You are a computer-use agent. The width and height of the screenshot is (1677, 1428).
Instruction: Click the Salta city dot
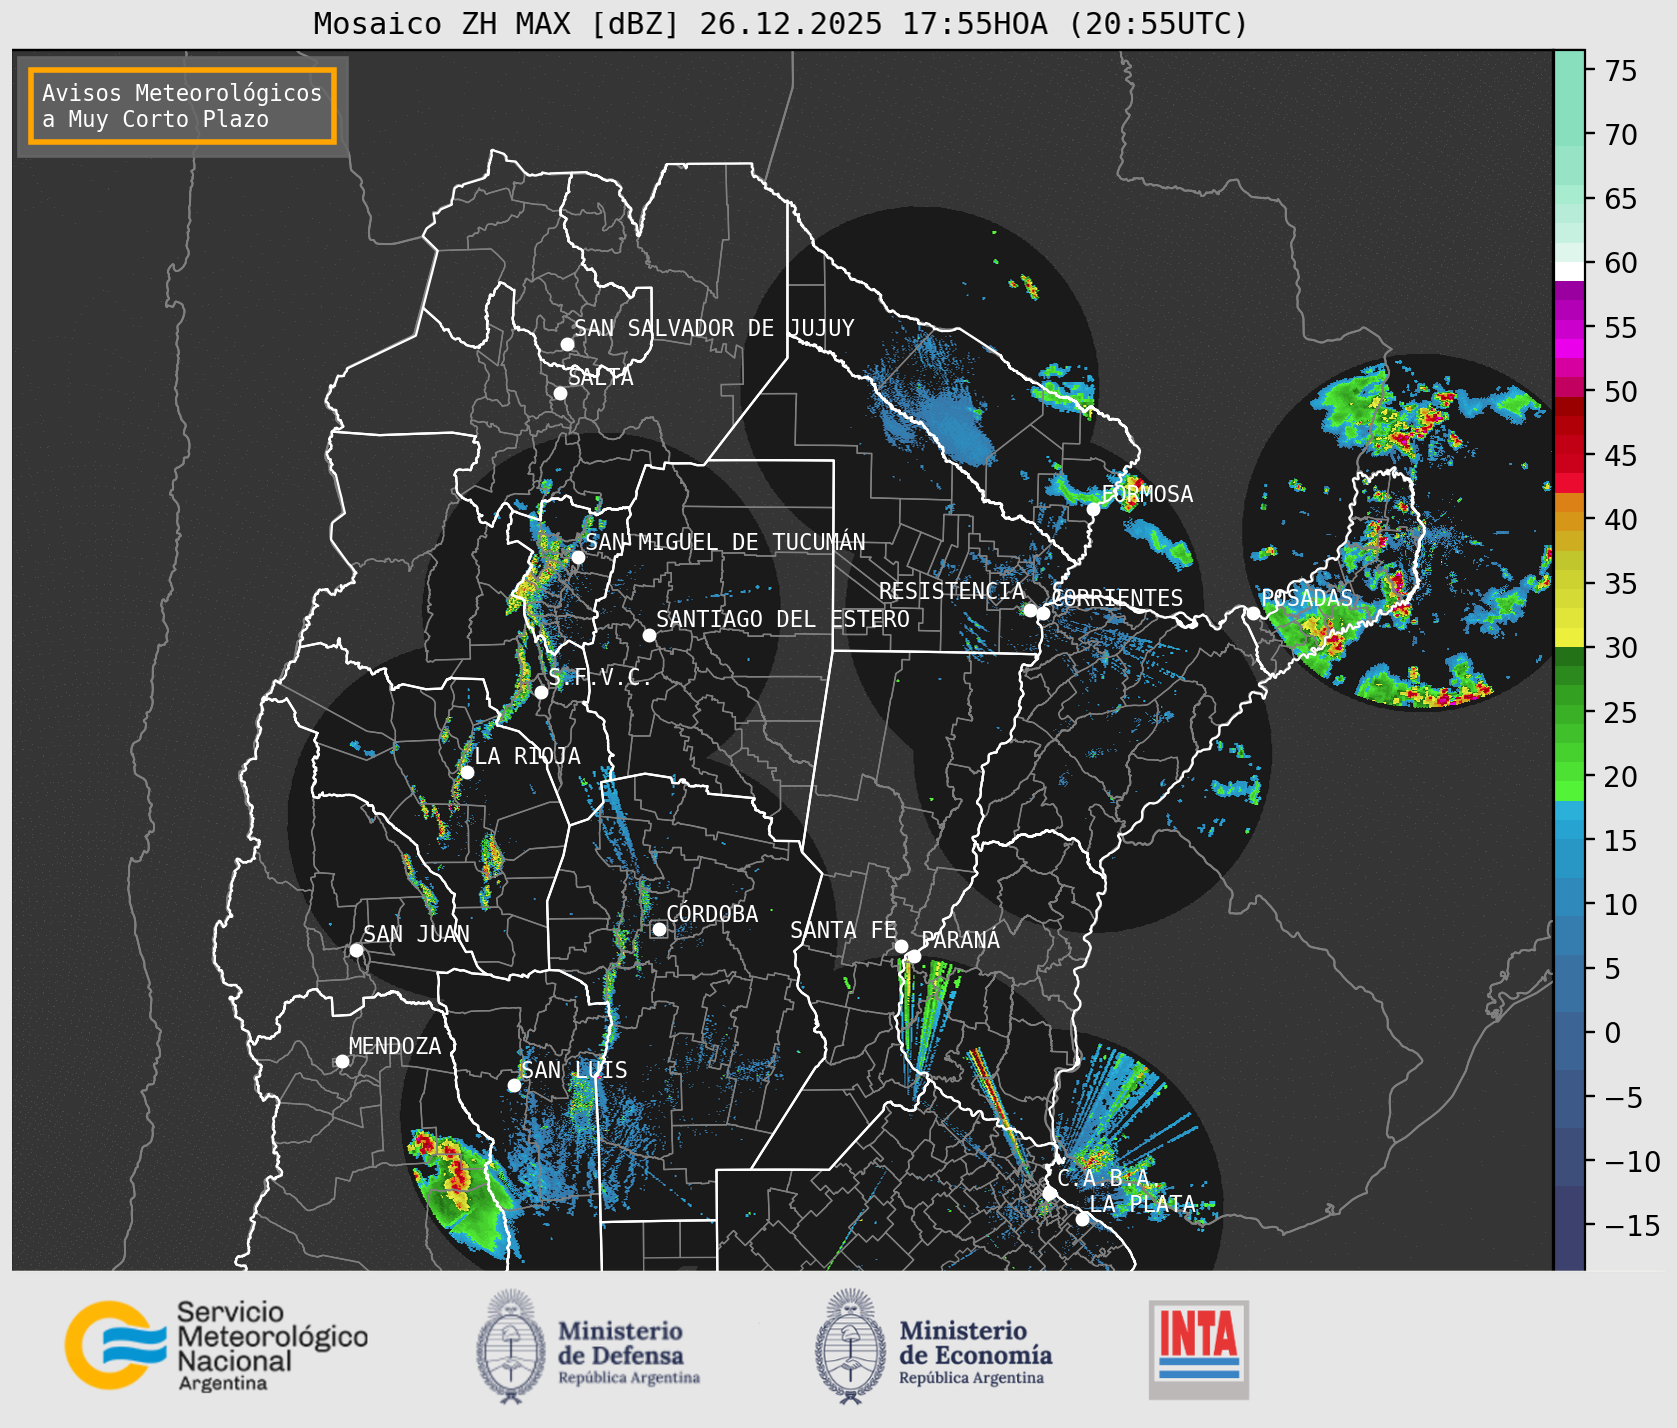pyautogui.click(x=561, y=393)
